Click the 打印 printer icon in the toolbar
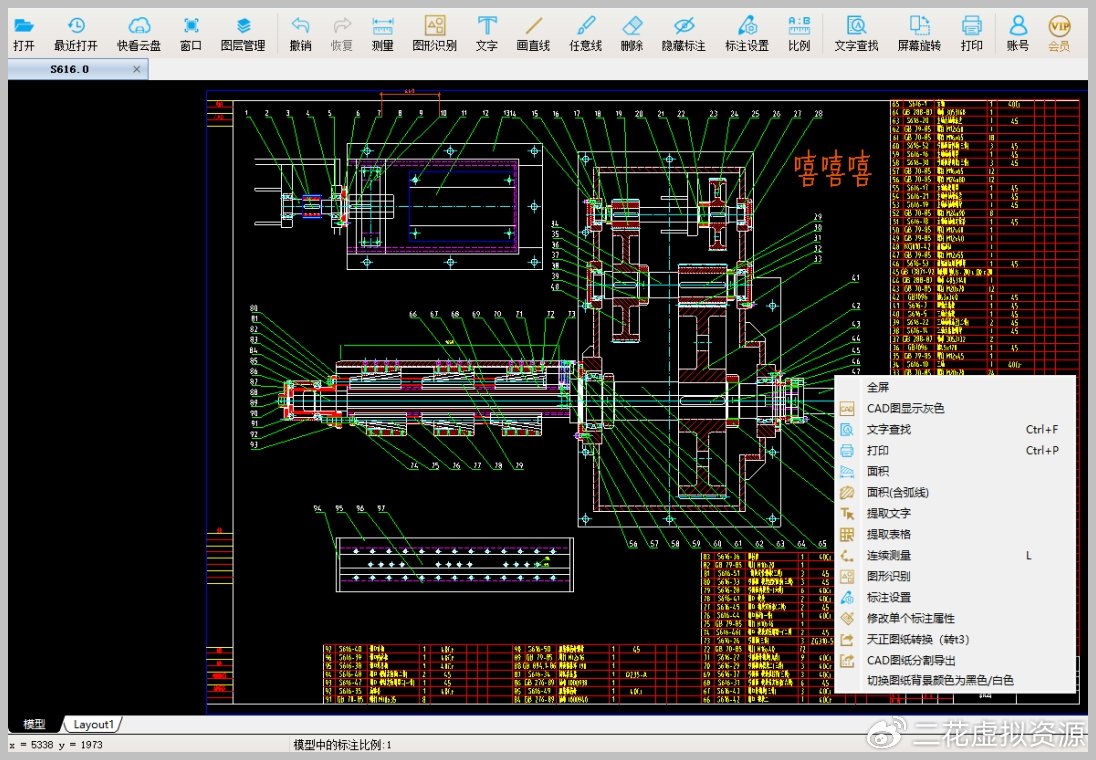The width and height of the screenshot is (1096, 760). (972, 34)
